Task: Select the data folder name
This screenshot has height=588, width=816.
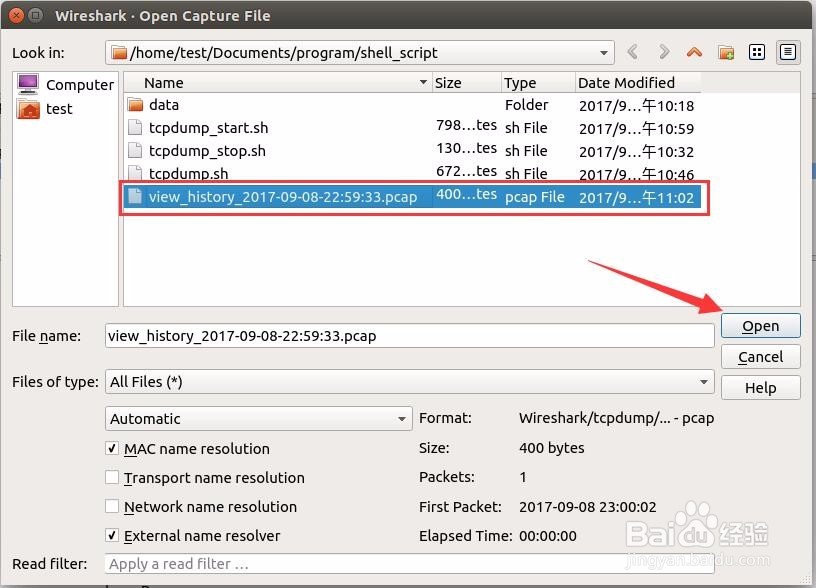Action: 163,105
